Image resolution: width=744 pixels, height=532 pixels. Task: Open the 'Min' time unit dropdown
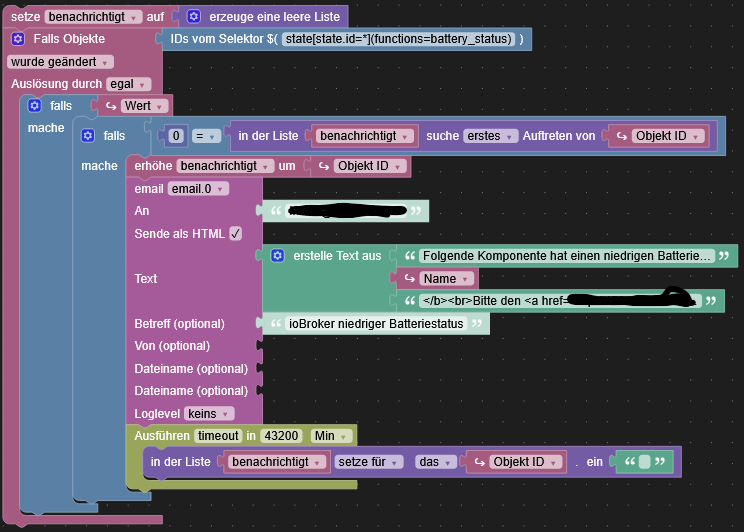point(331,436)
